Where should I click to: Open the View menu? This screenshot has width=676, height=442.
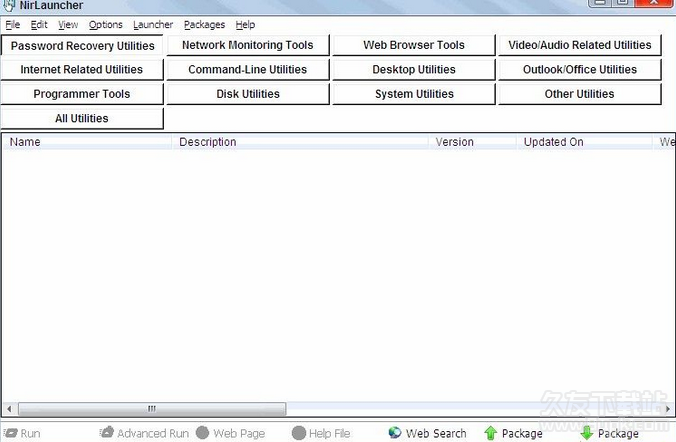pos(68,25)
